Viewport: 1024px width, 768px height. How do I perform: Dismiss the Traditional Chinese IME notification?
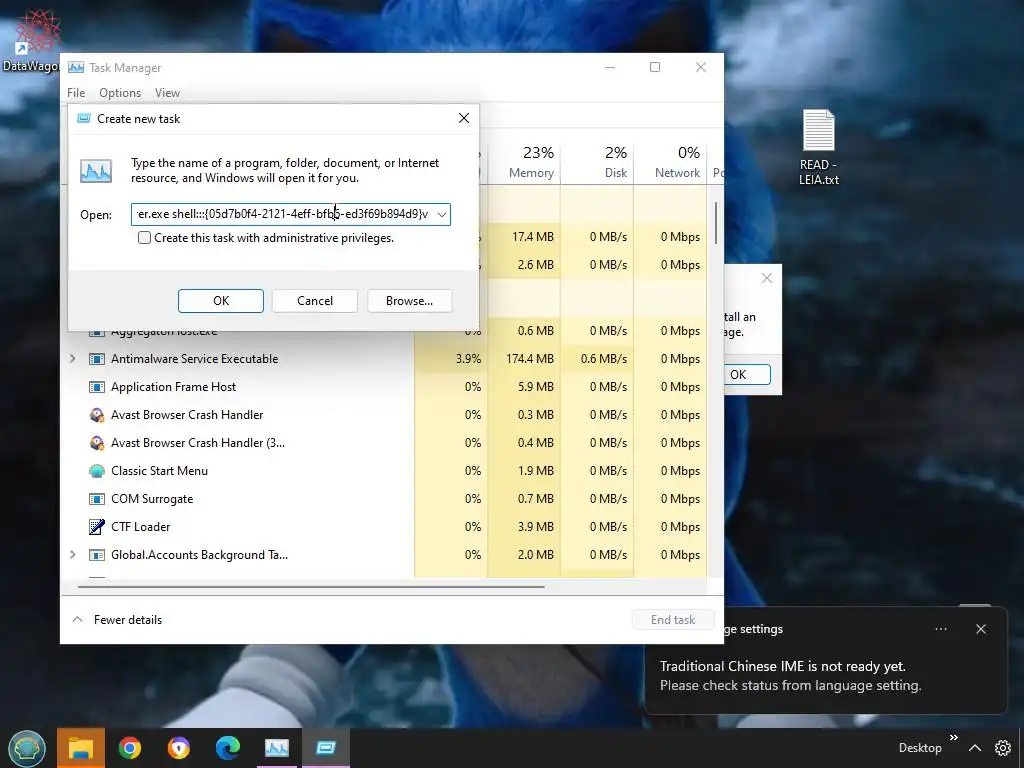pos(980,629)
